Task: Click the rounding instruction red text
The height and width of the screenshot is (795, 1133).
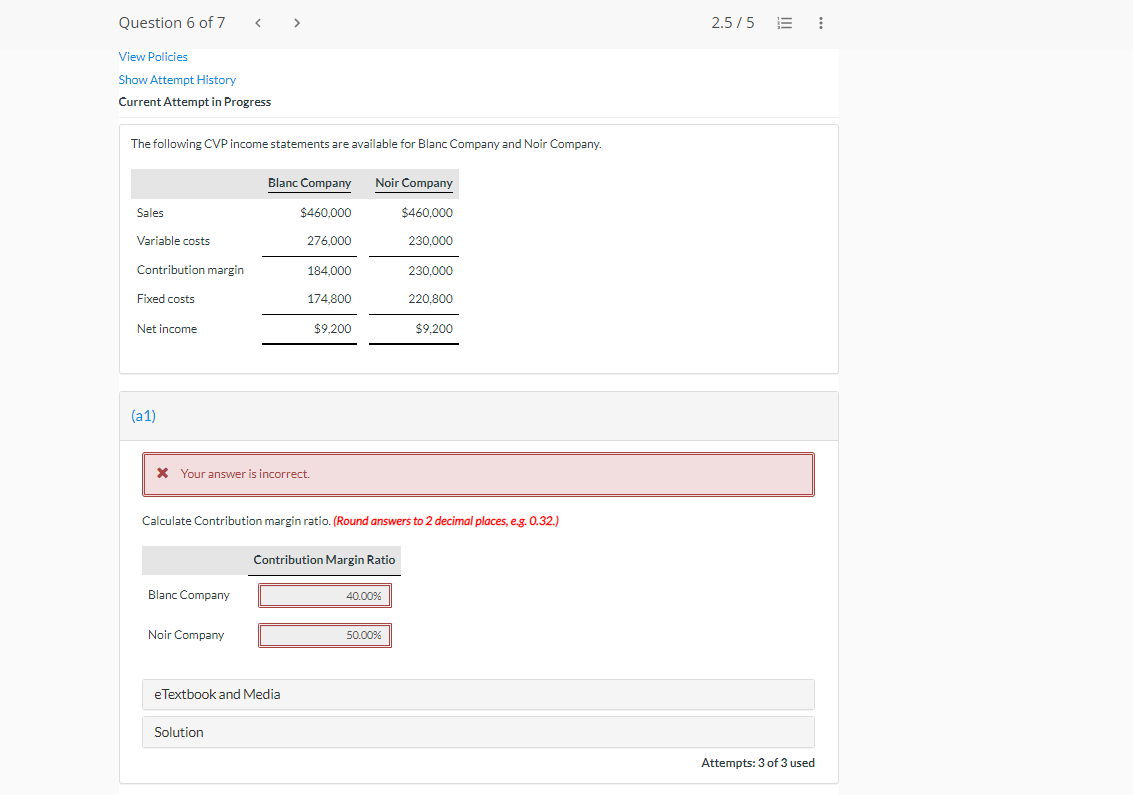Action: pos(446,521)
